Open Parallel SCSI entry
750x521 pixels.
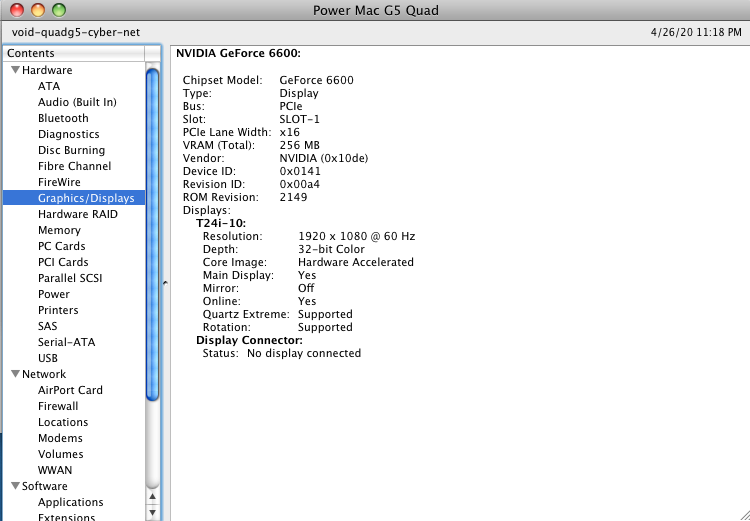70,278
